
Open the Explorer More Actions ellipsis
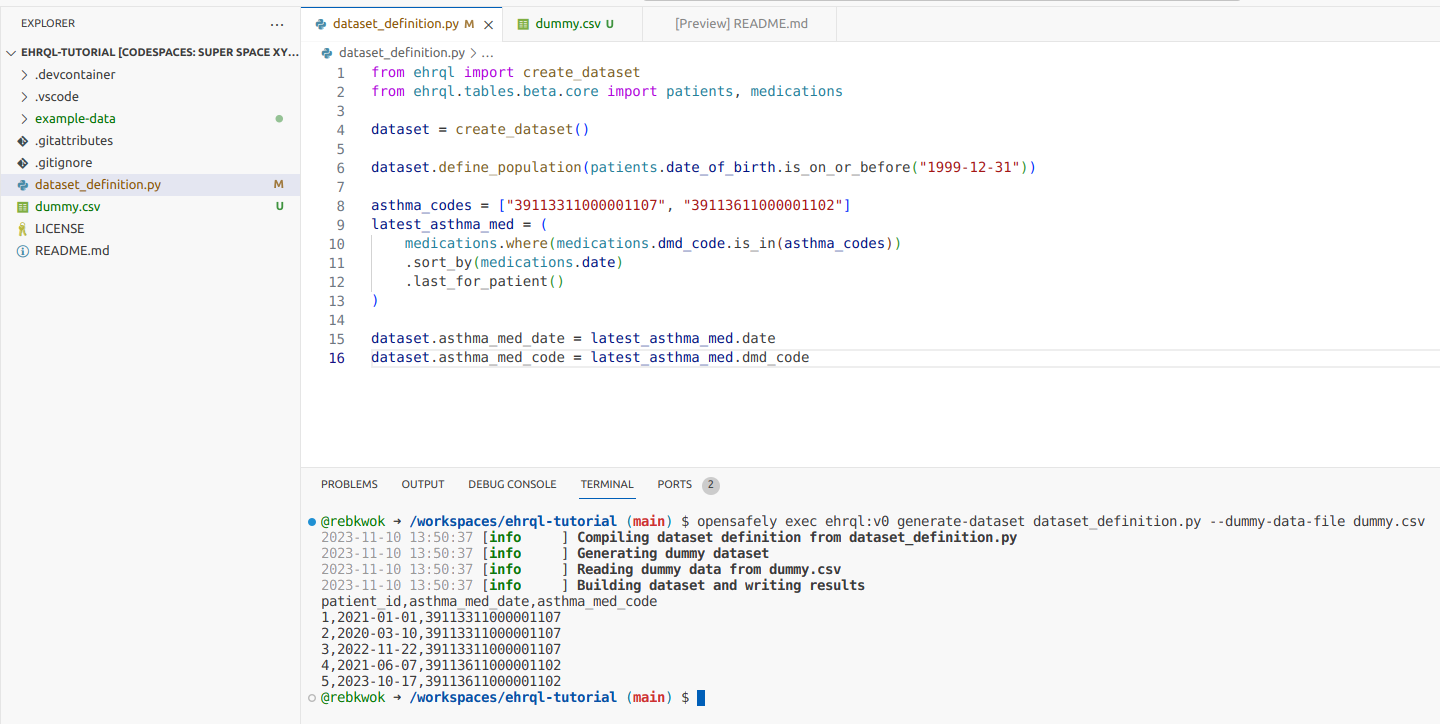tap(277, 23)
